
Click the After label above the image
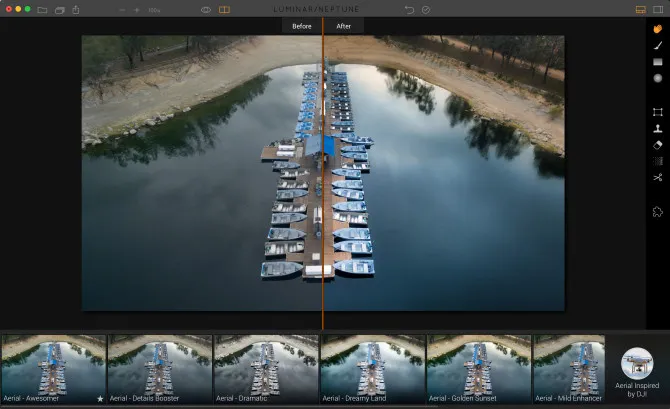pyautogui.click(x=344, y=26)
